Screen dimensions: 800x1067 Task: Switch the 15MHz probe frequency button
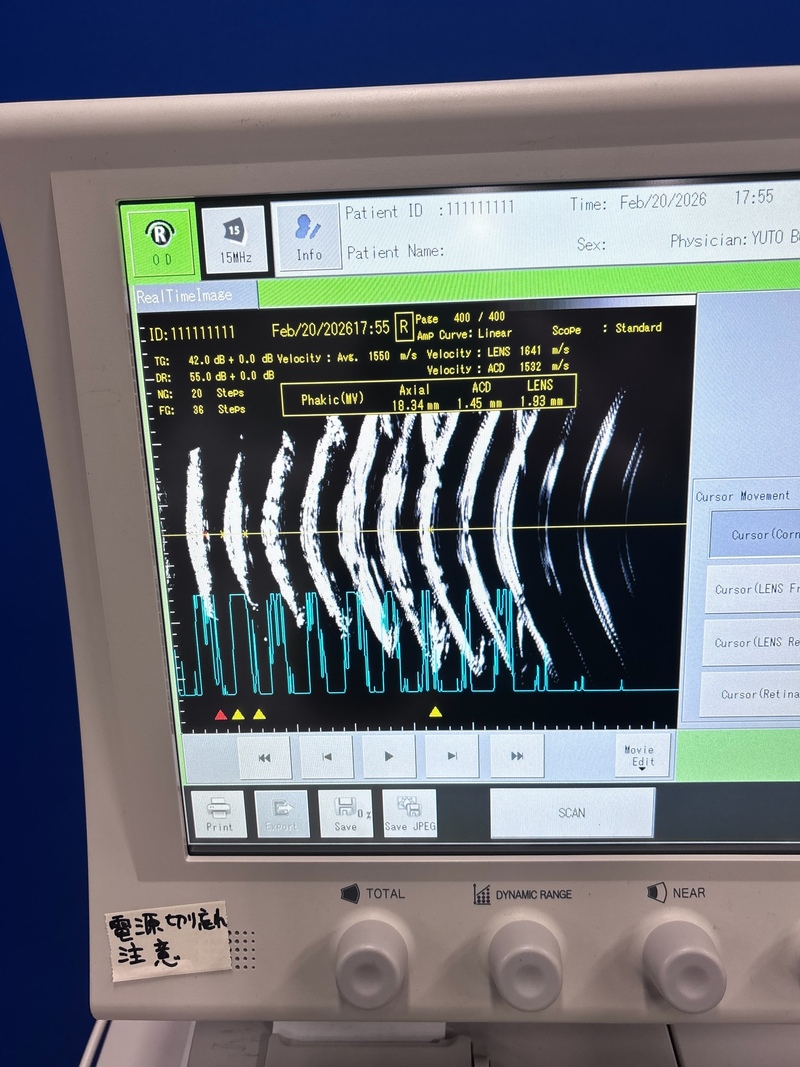(x=235, y=240)
